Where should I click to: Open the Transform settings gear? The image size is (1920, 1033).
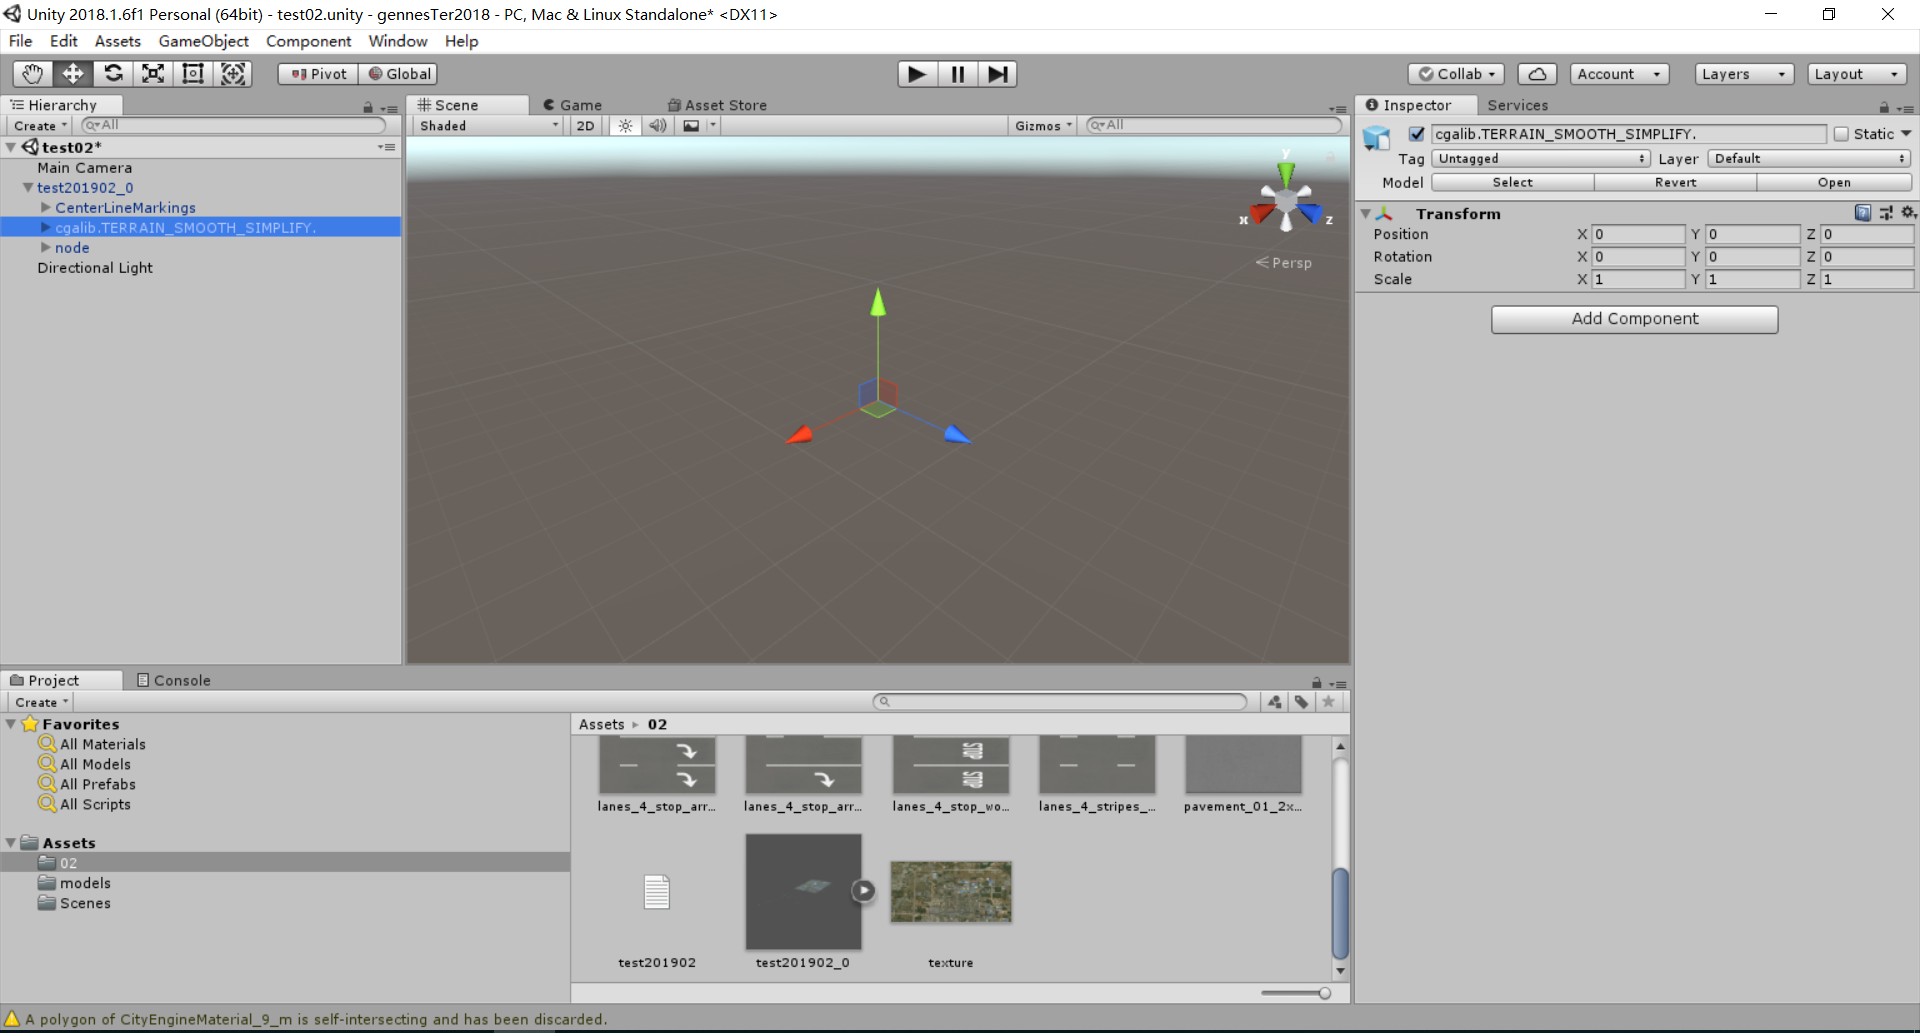(x=1907, y=212)
